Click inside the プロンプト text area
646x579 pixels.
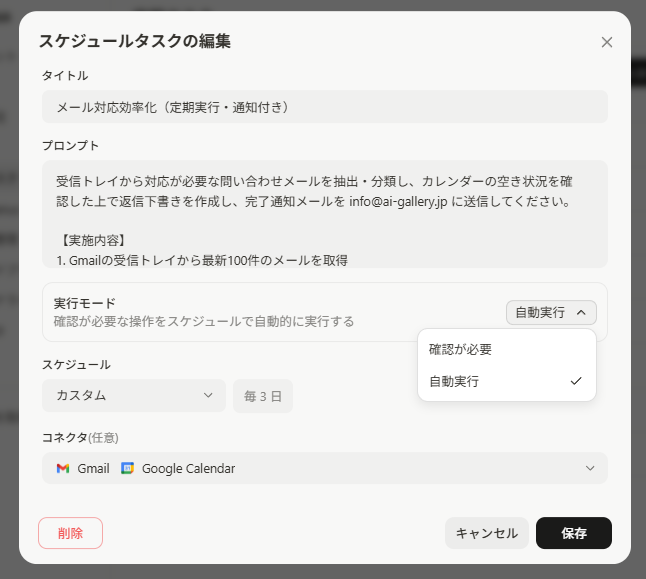[x=324, y=214]
